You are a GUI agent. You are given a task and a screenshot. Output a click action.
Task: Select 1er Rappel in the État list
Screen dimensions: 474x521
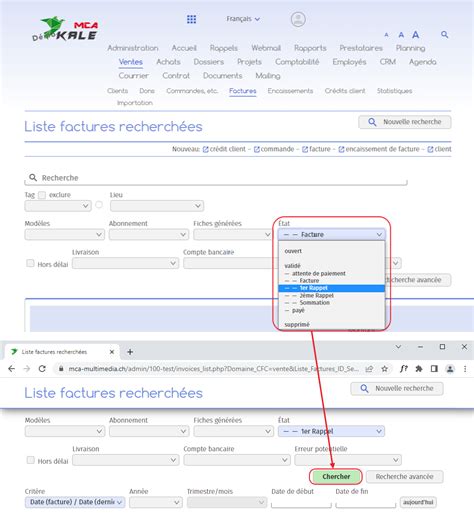tap(331, 288)
